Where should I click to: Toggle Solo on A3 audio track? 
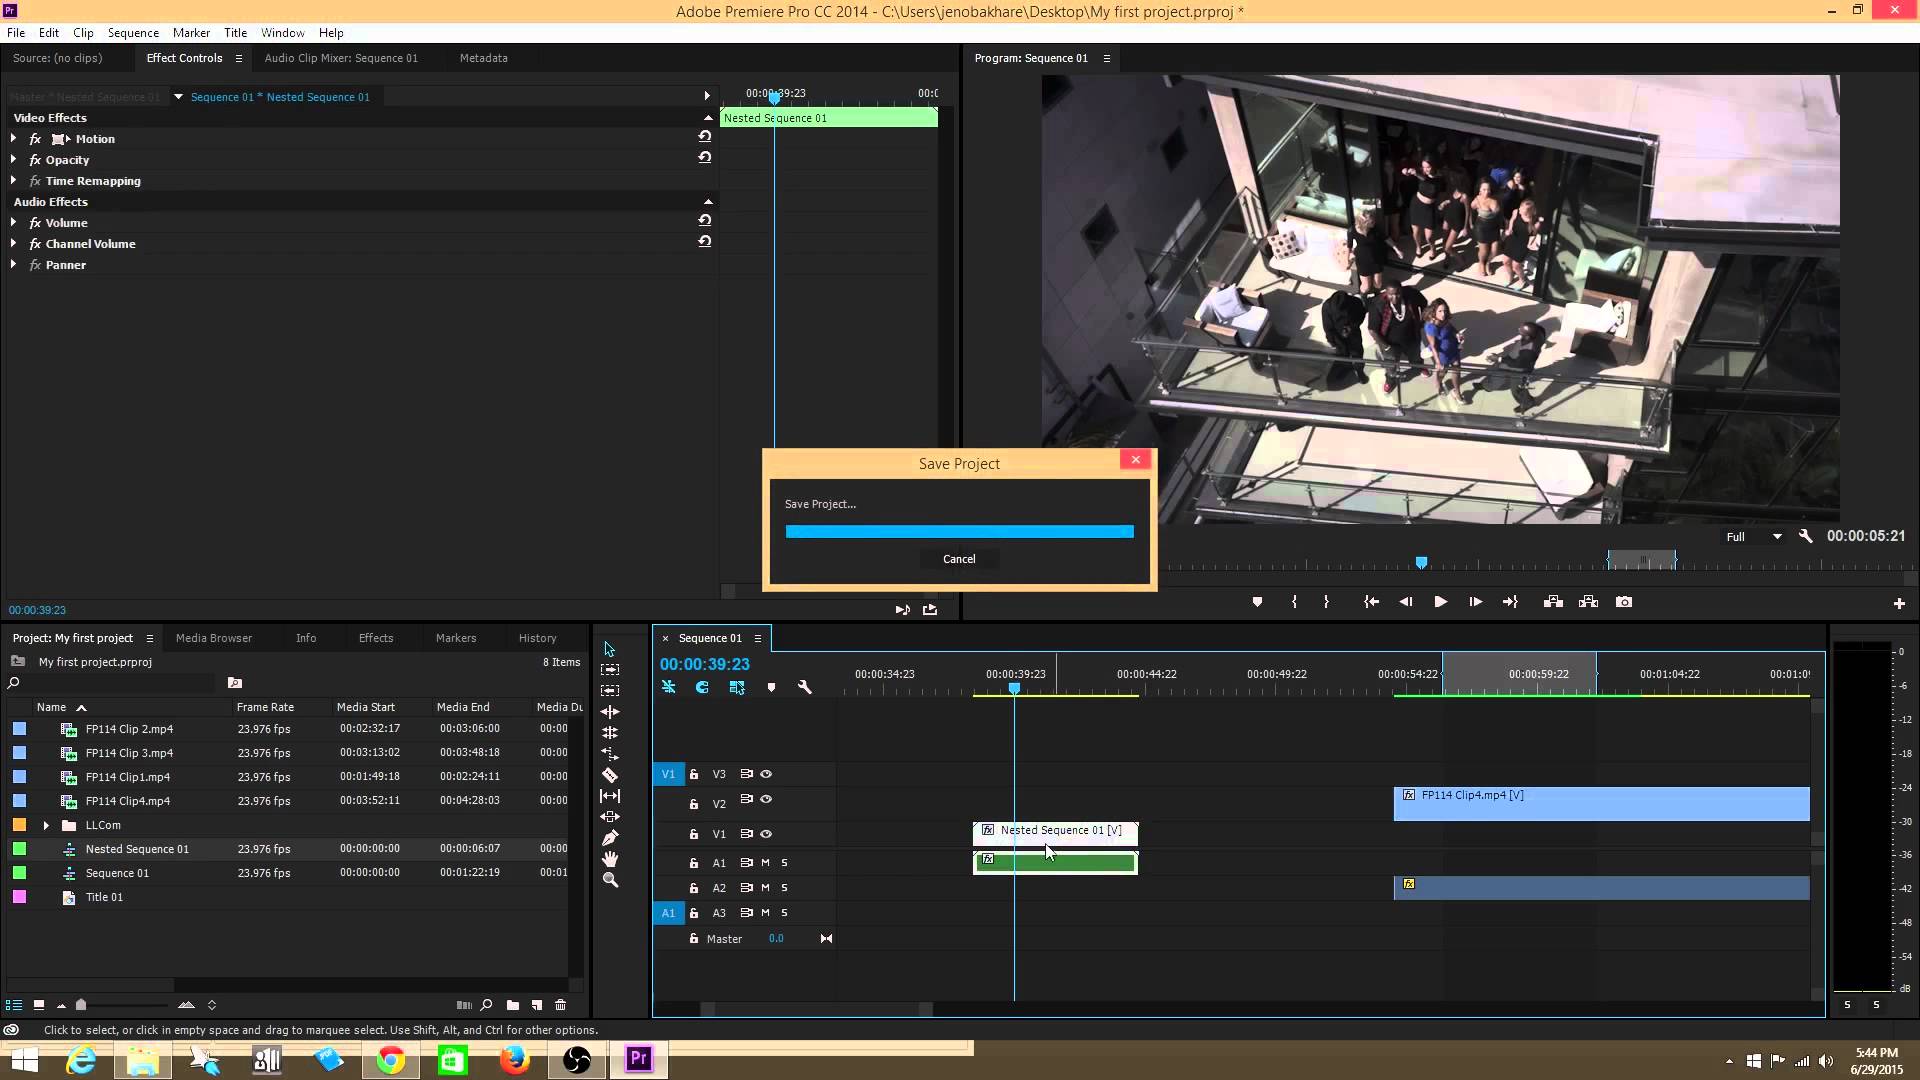click(783, 913)
